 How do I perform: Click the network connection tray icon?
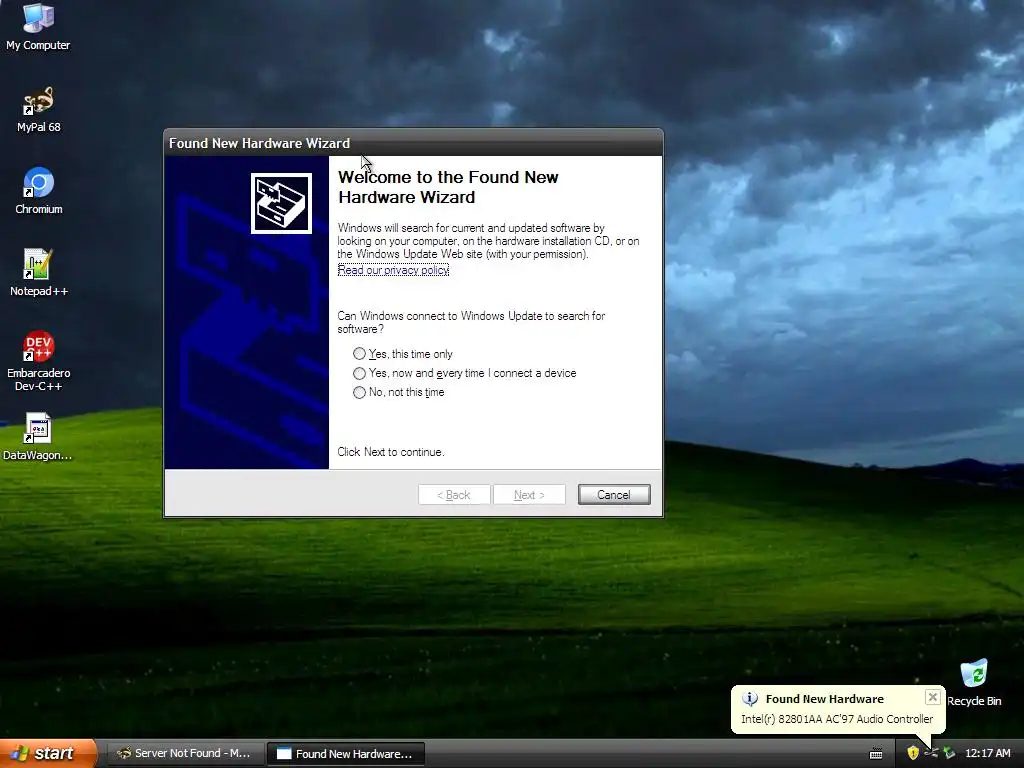click(931, 753)
